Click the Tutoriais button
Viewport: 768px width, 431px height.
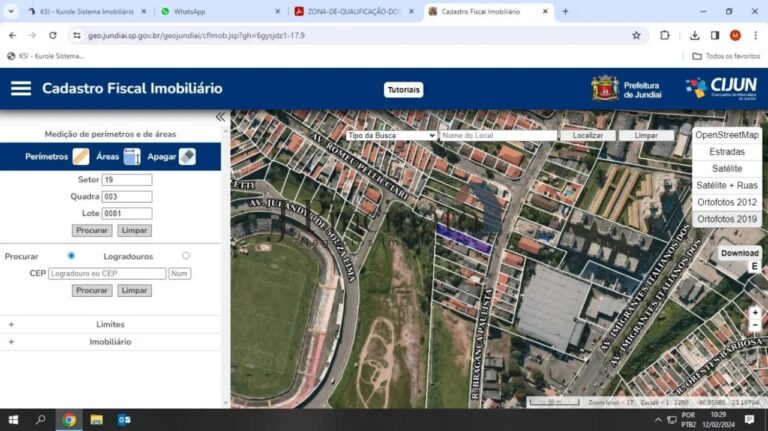pyautogui.click(x=404, y=90)
